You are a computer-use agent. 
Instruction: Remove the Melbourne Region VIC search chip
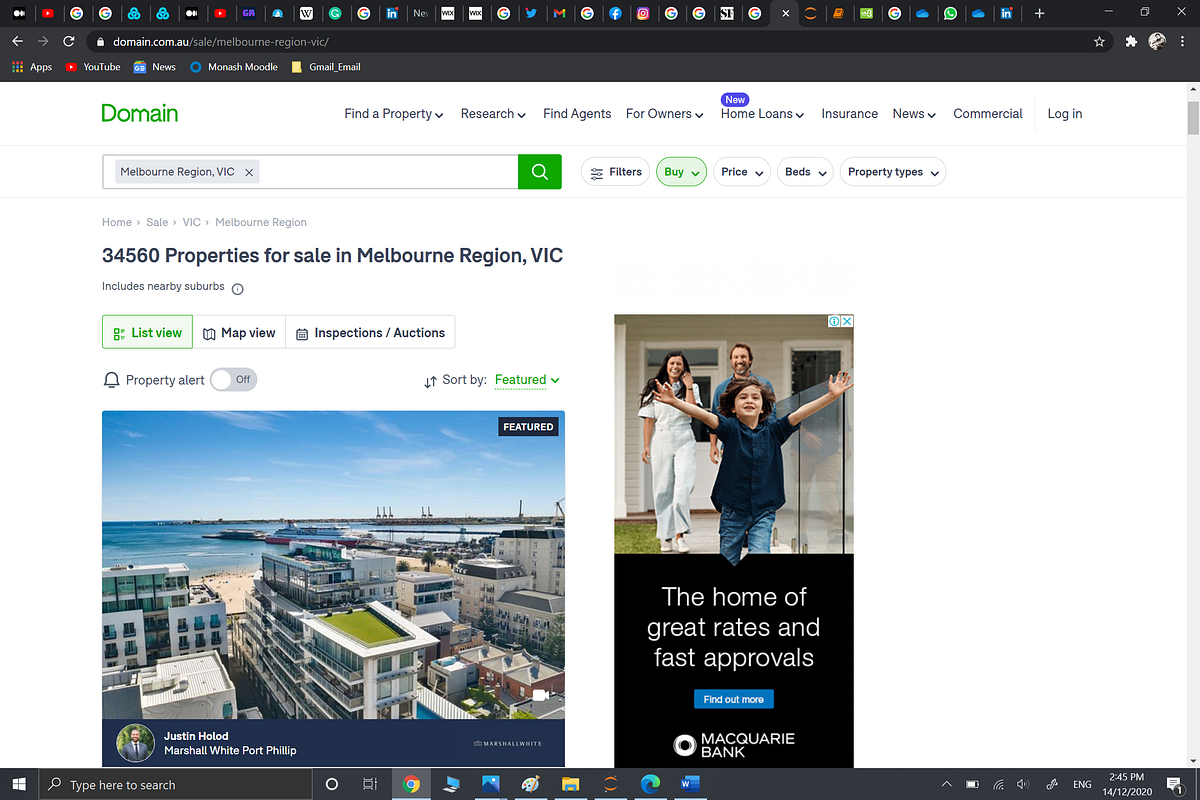[x=249, y=171]
